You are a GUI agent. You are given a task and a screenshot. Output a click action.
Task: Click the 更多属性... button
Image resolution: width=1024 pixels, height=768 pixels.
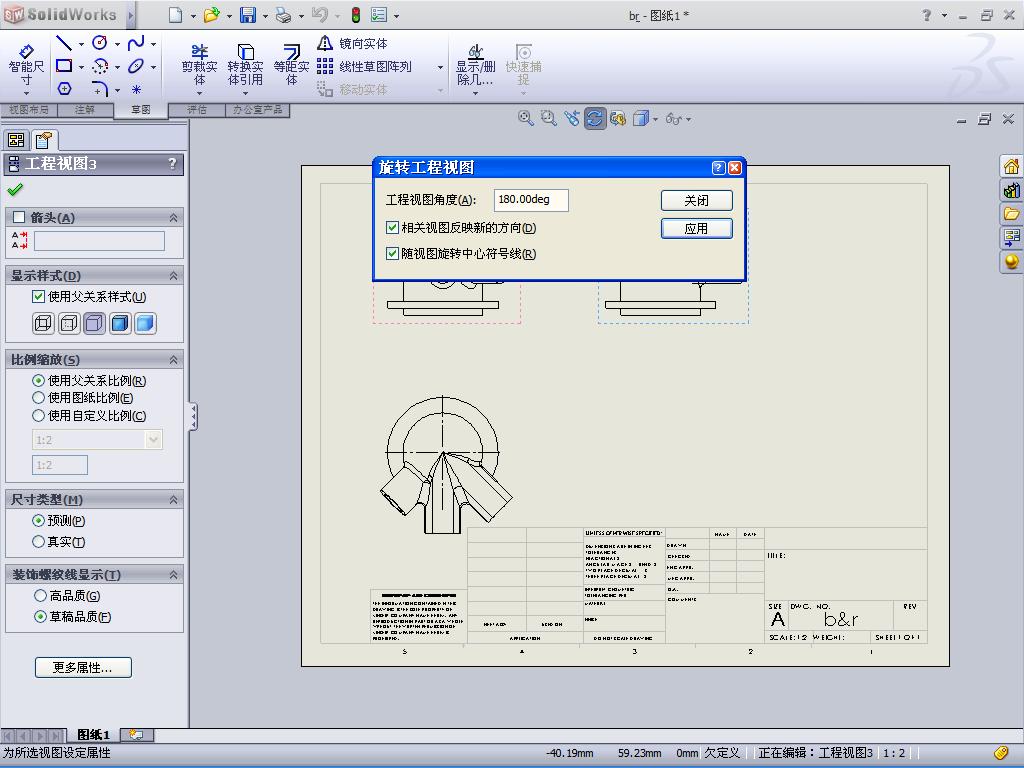coord(83,667)
